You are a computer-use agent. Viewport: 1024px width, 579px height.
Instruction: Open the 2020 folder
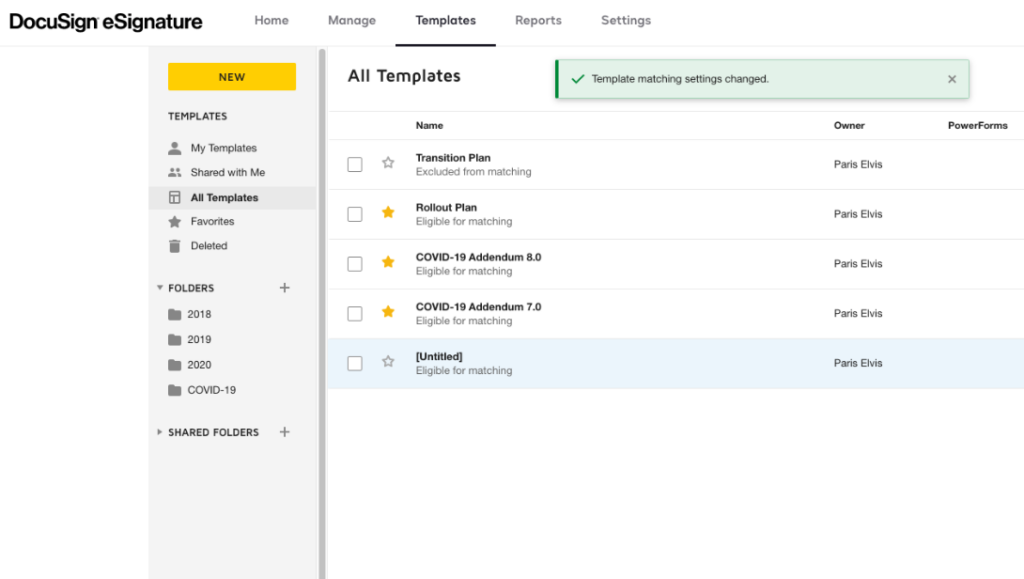pos(199,365)
